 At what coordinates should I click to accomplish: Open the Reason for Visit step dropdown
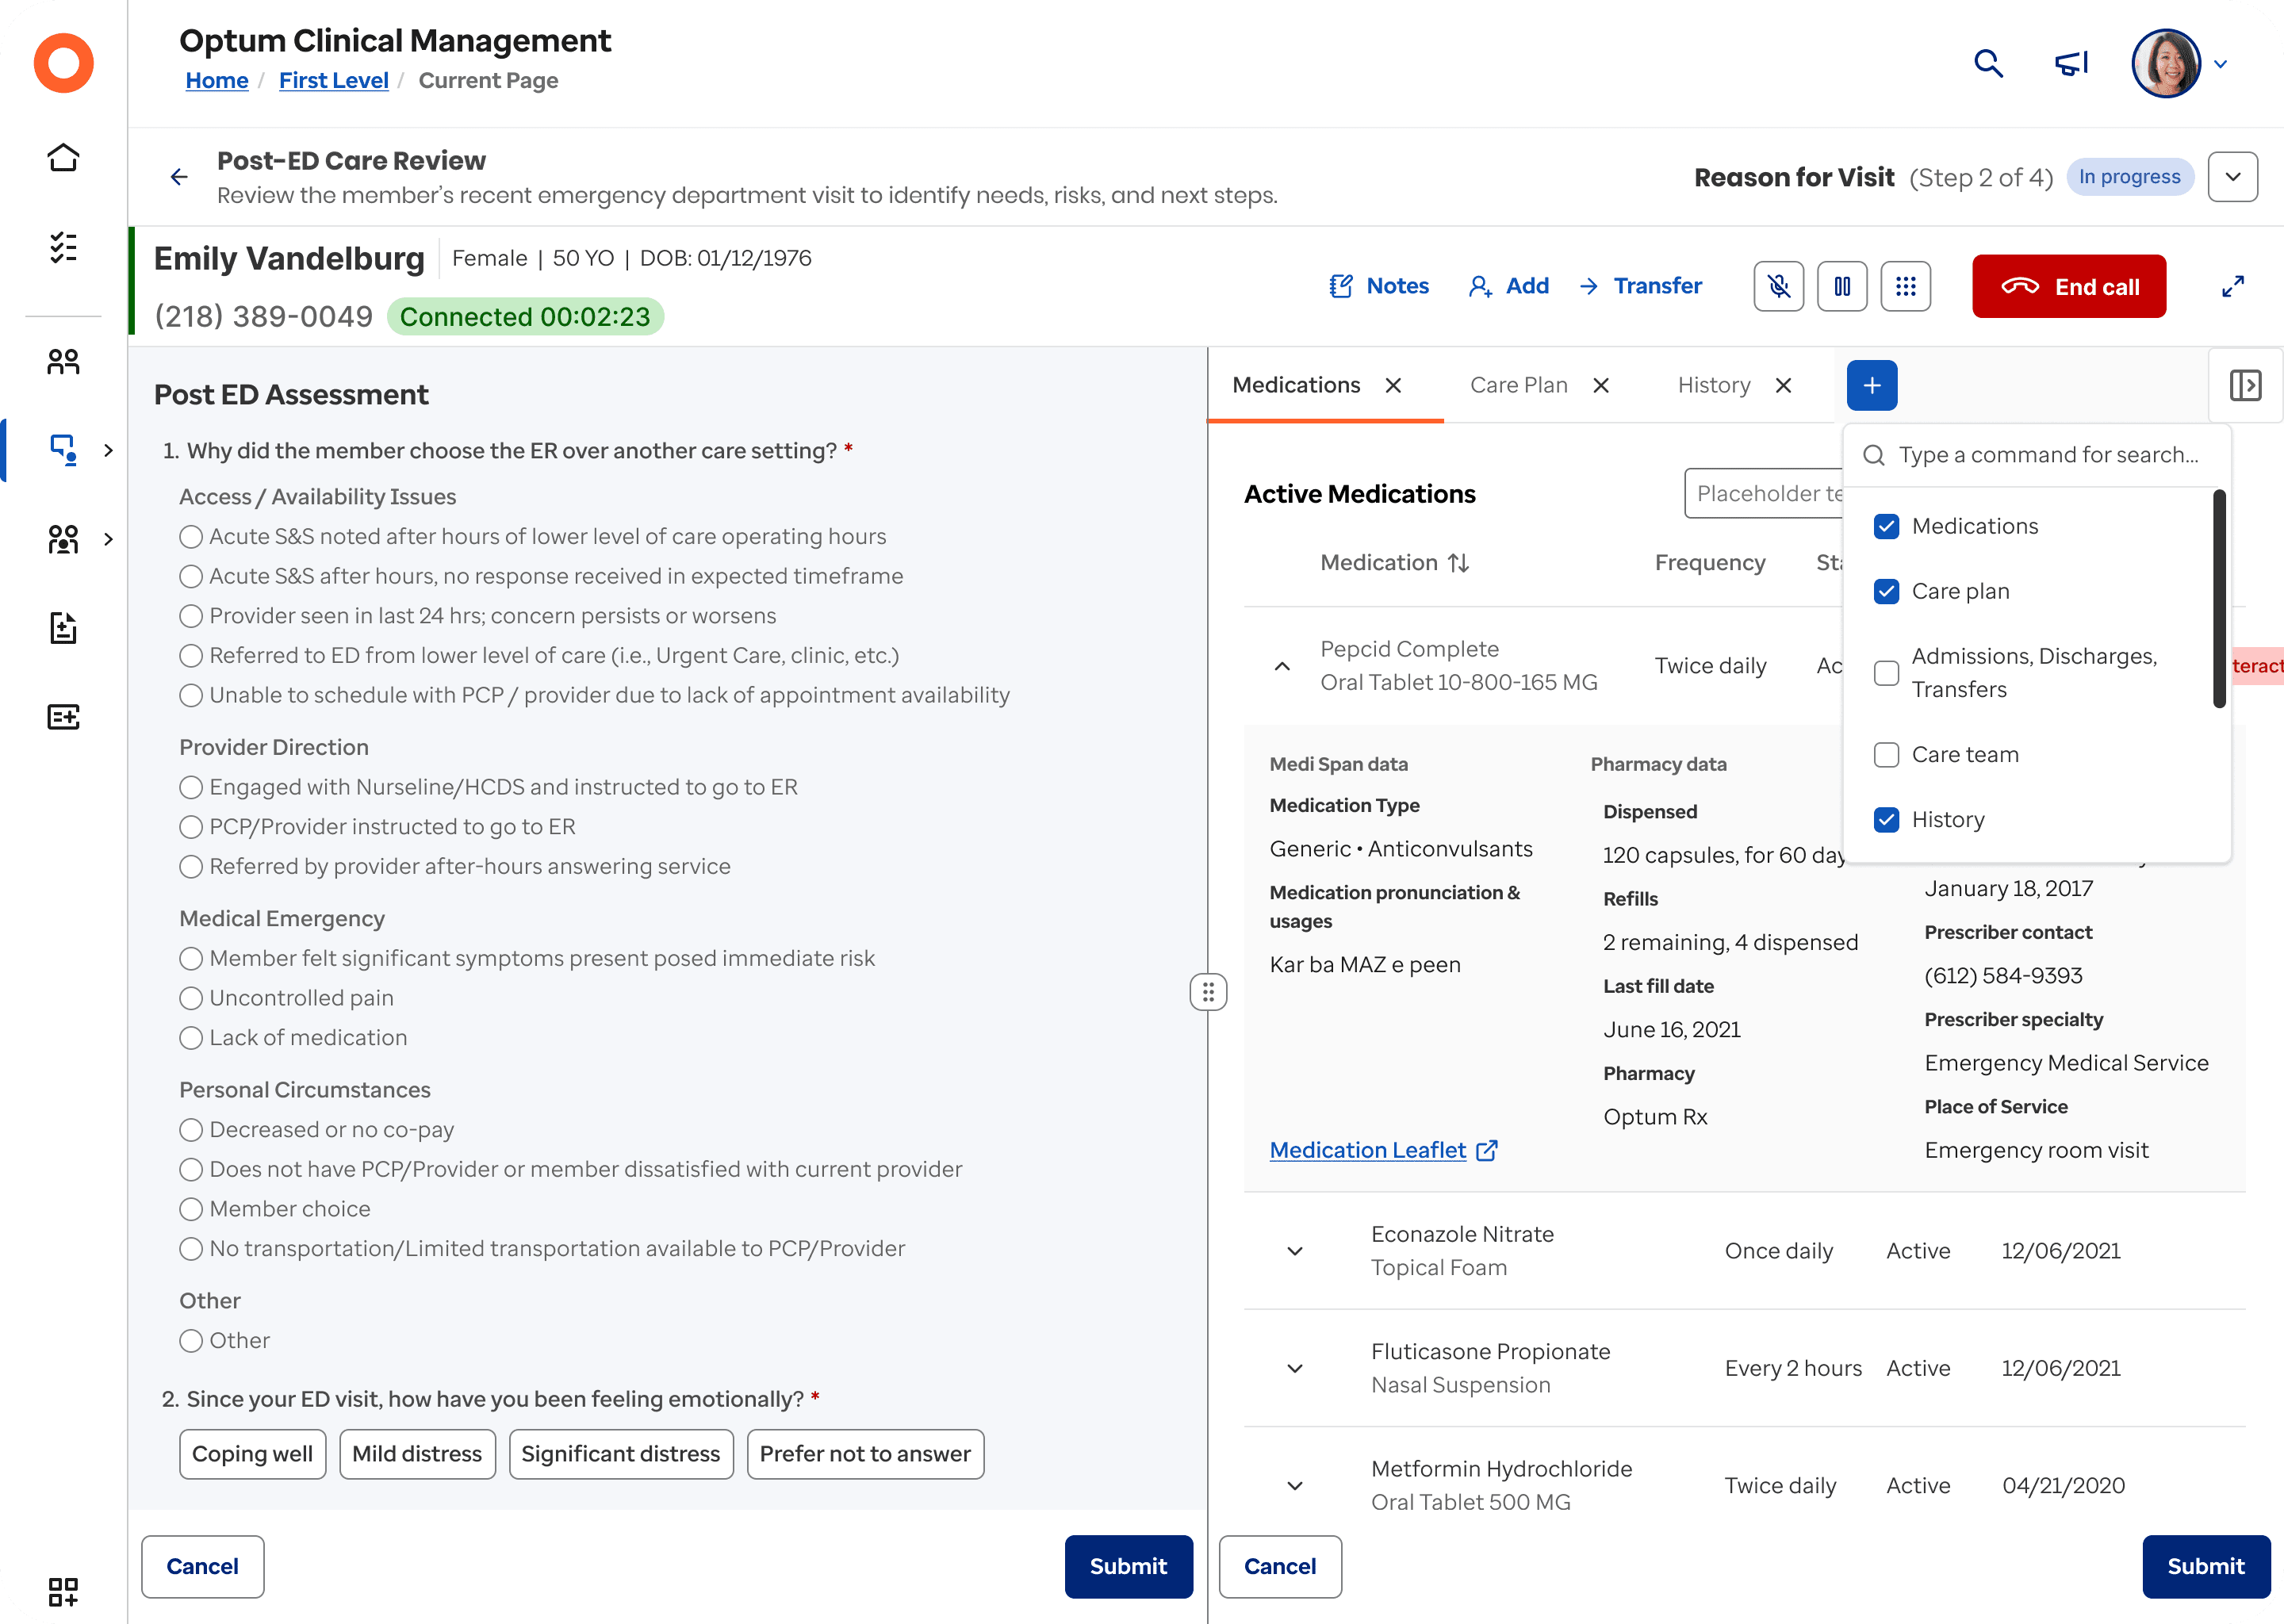(x=2232, y=177)
